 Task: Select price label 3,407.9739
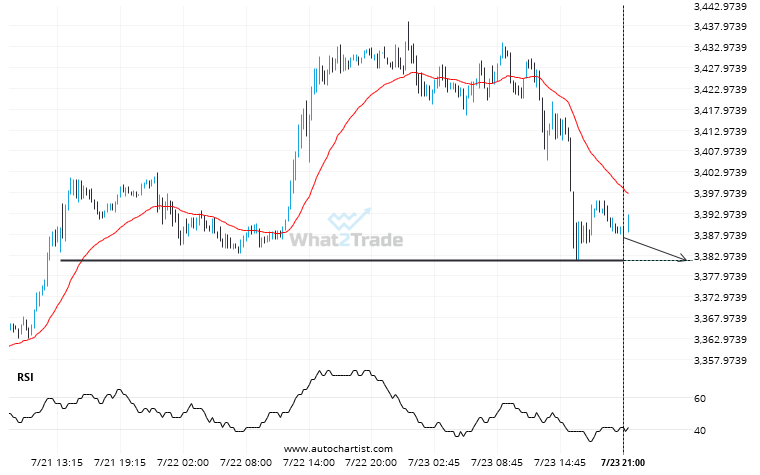(720, 152)
